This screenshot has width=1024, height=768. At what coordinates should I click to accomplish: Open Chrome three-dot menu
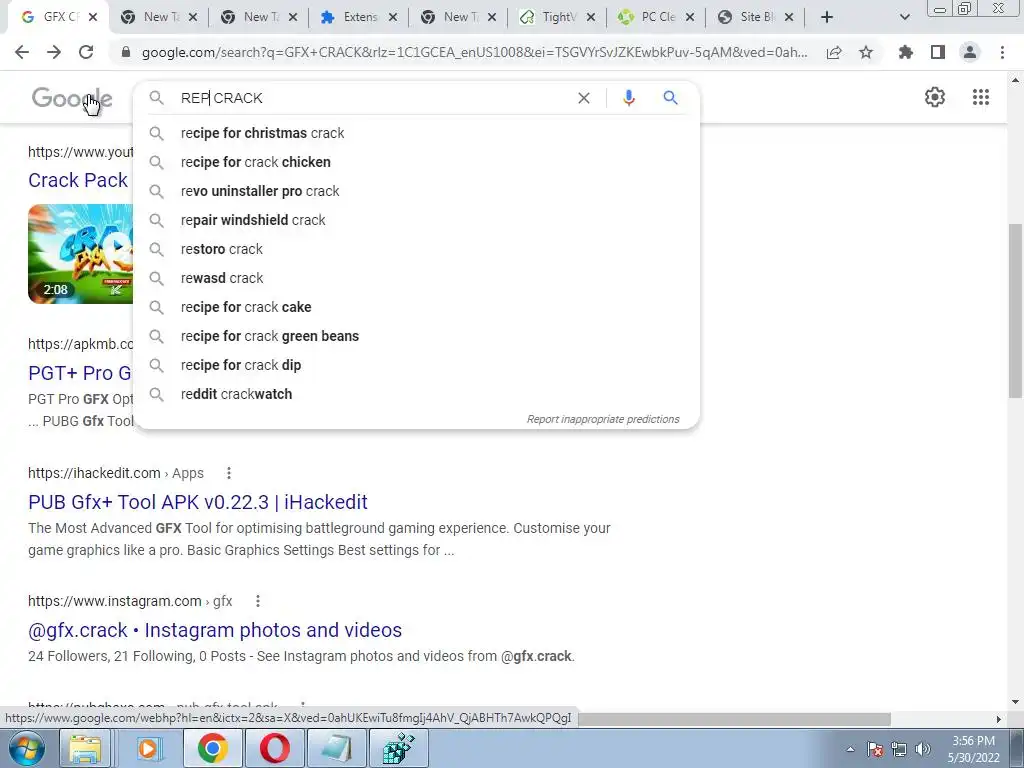tap(1002, 52)
